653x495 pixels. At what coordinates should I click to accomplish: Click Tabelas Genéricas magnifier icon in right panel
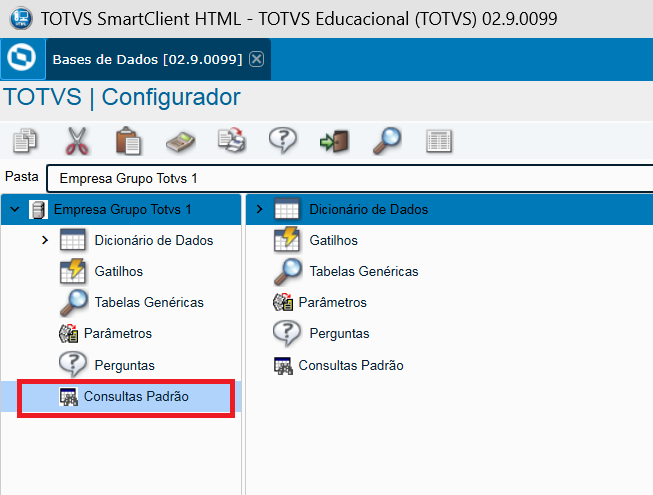click(x=288, y=272)
